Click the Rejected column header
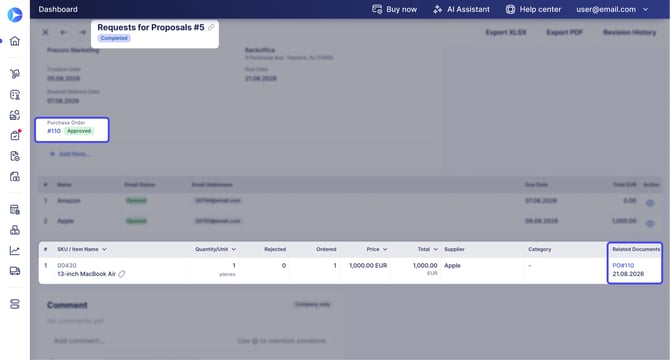The height and width of the screenshot is (360, 670). click(275, 249)
